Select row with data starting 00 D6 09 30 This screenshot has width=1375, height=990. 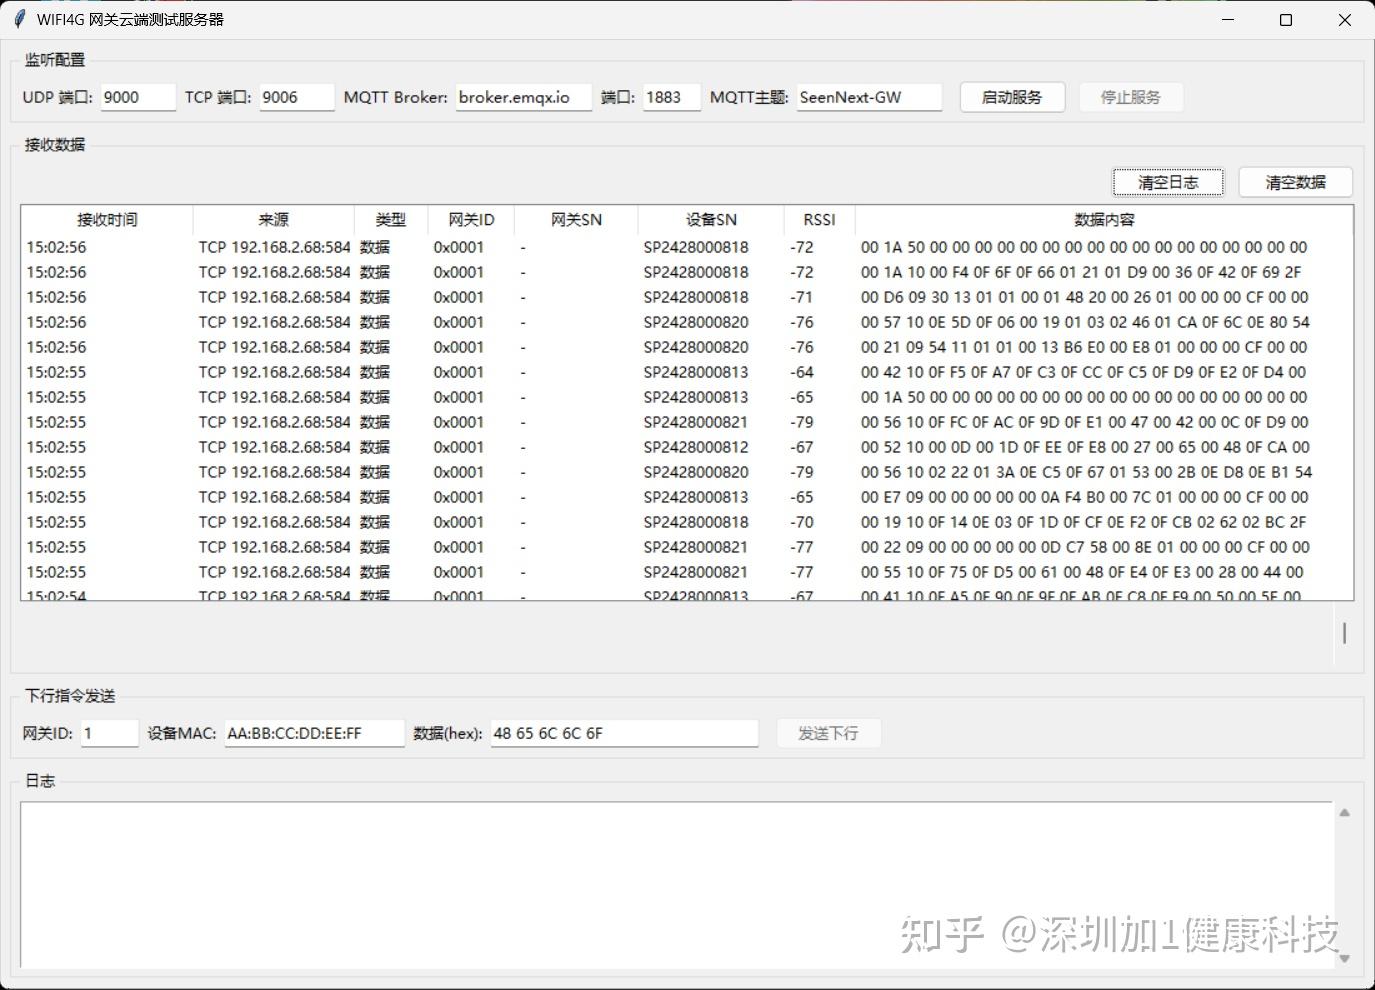coord(687,297)
